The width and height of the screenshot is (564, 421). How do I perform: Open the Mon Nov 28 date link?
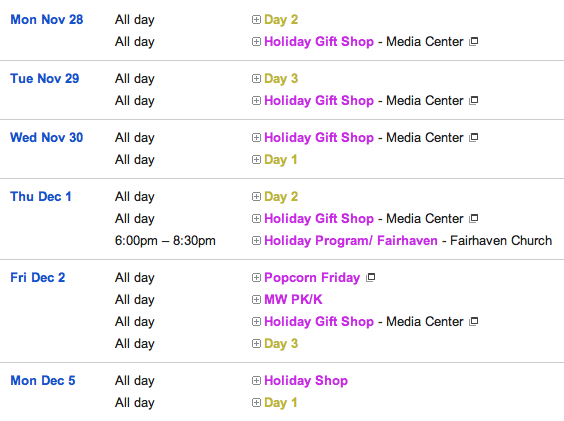[47, 19]
